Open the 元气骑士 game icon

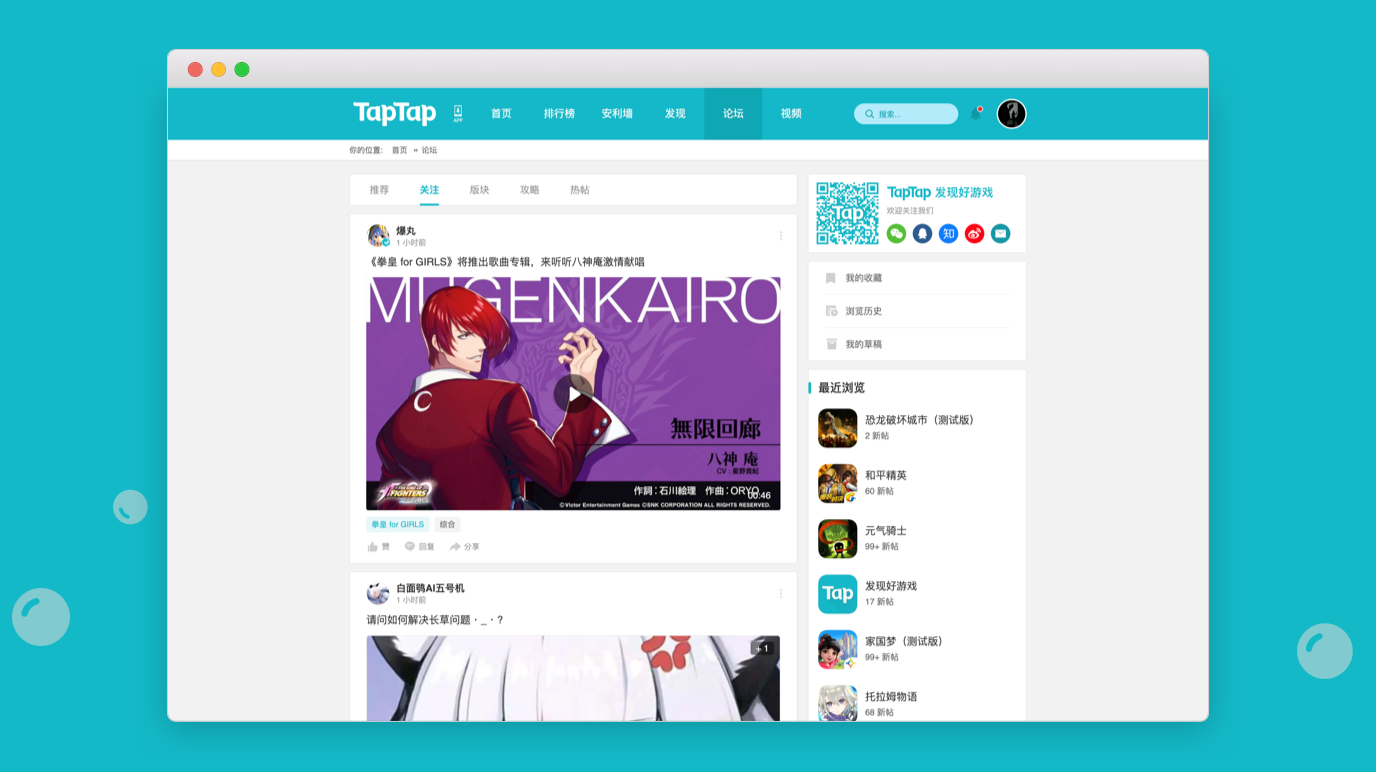837,539
